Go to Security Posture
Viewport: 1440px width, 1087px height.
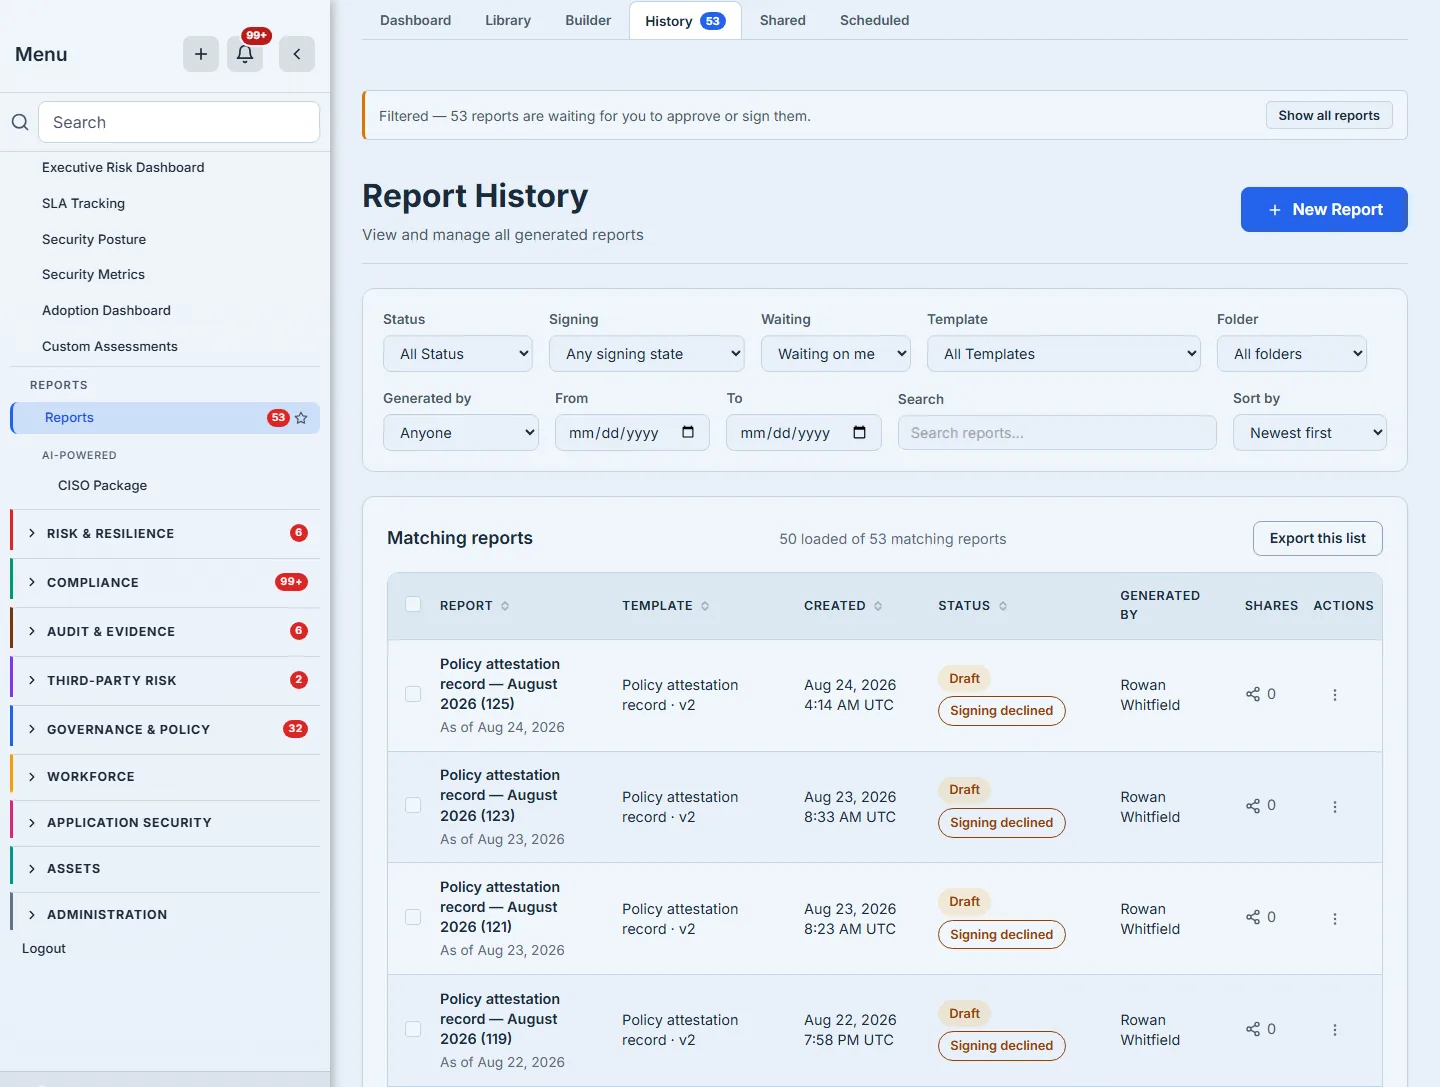click(94, 240)
